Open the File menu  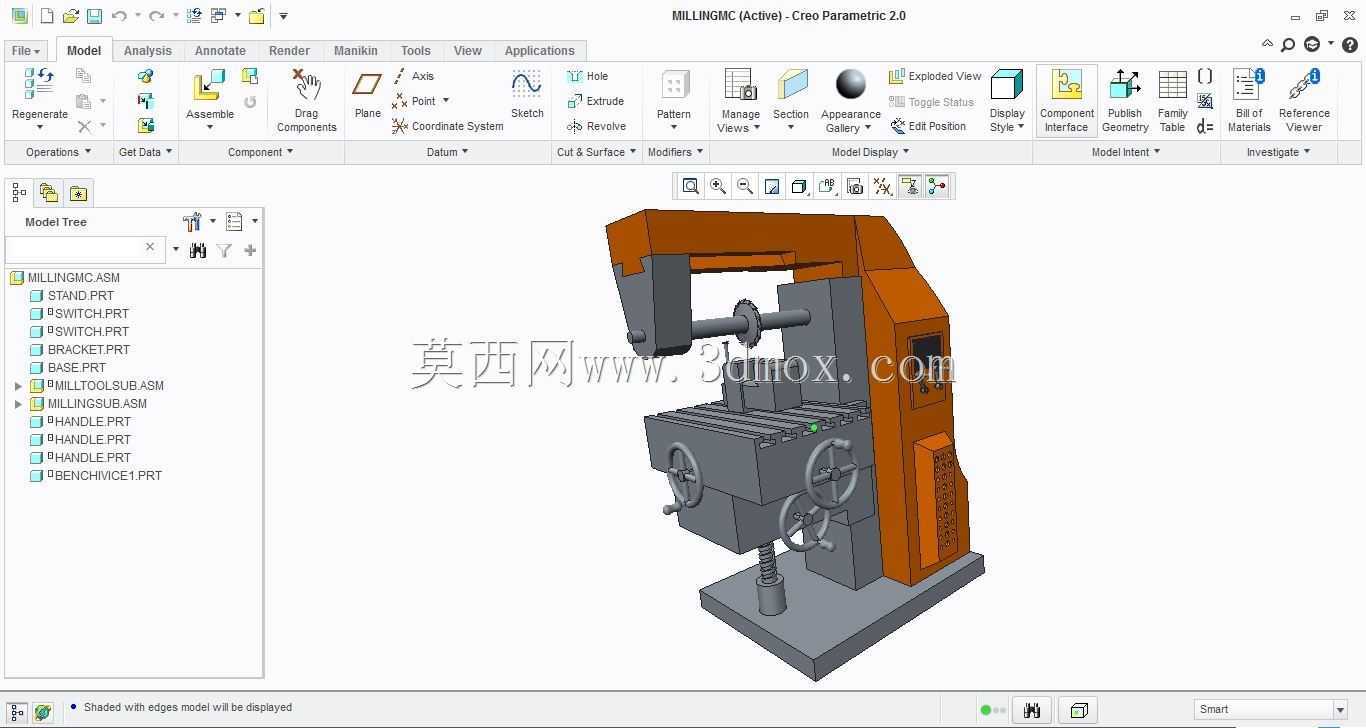pos(25,51)
